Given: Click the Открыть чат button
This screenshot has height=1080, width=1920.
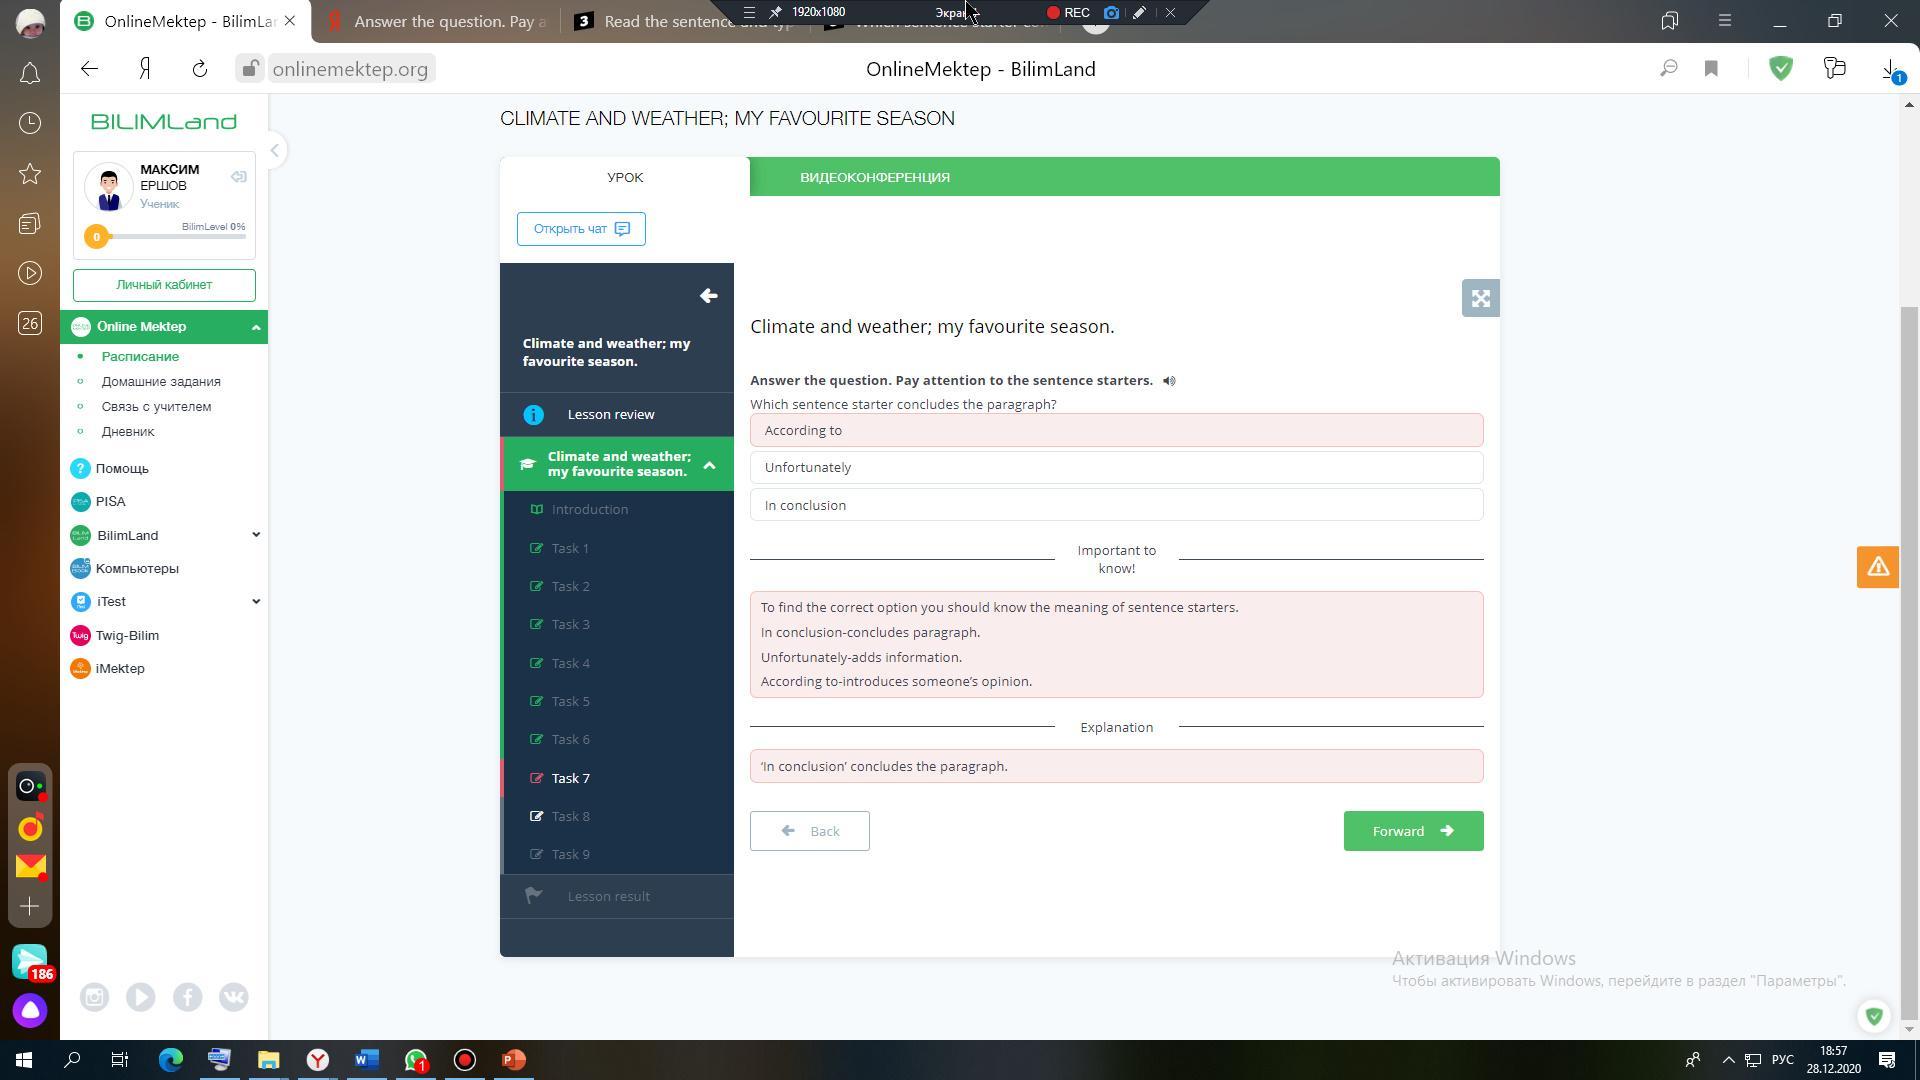Looking at the screenshot, I should coord(581,229).
